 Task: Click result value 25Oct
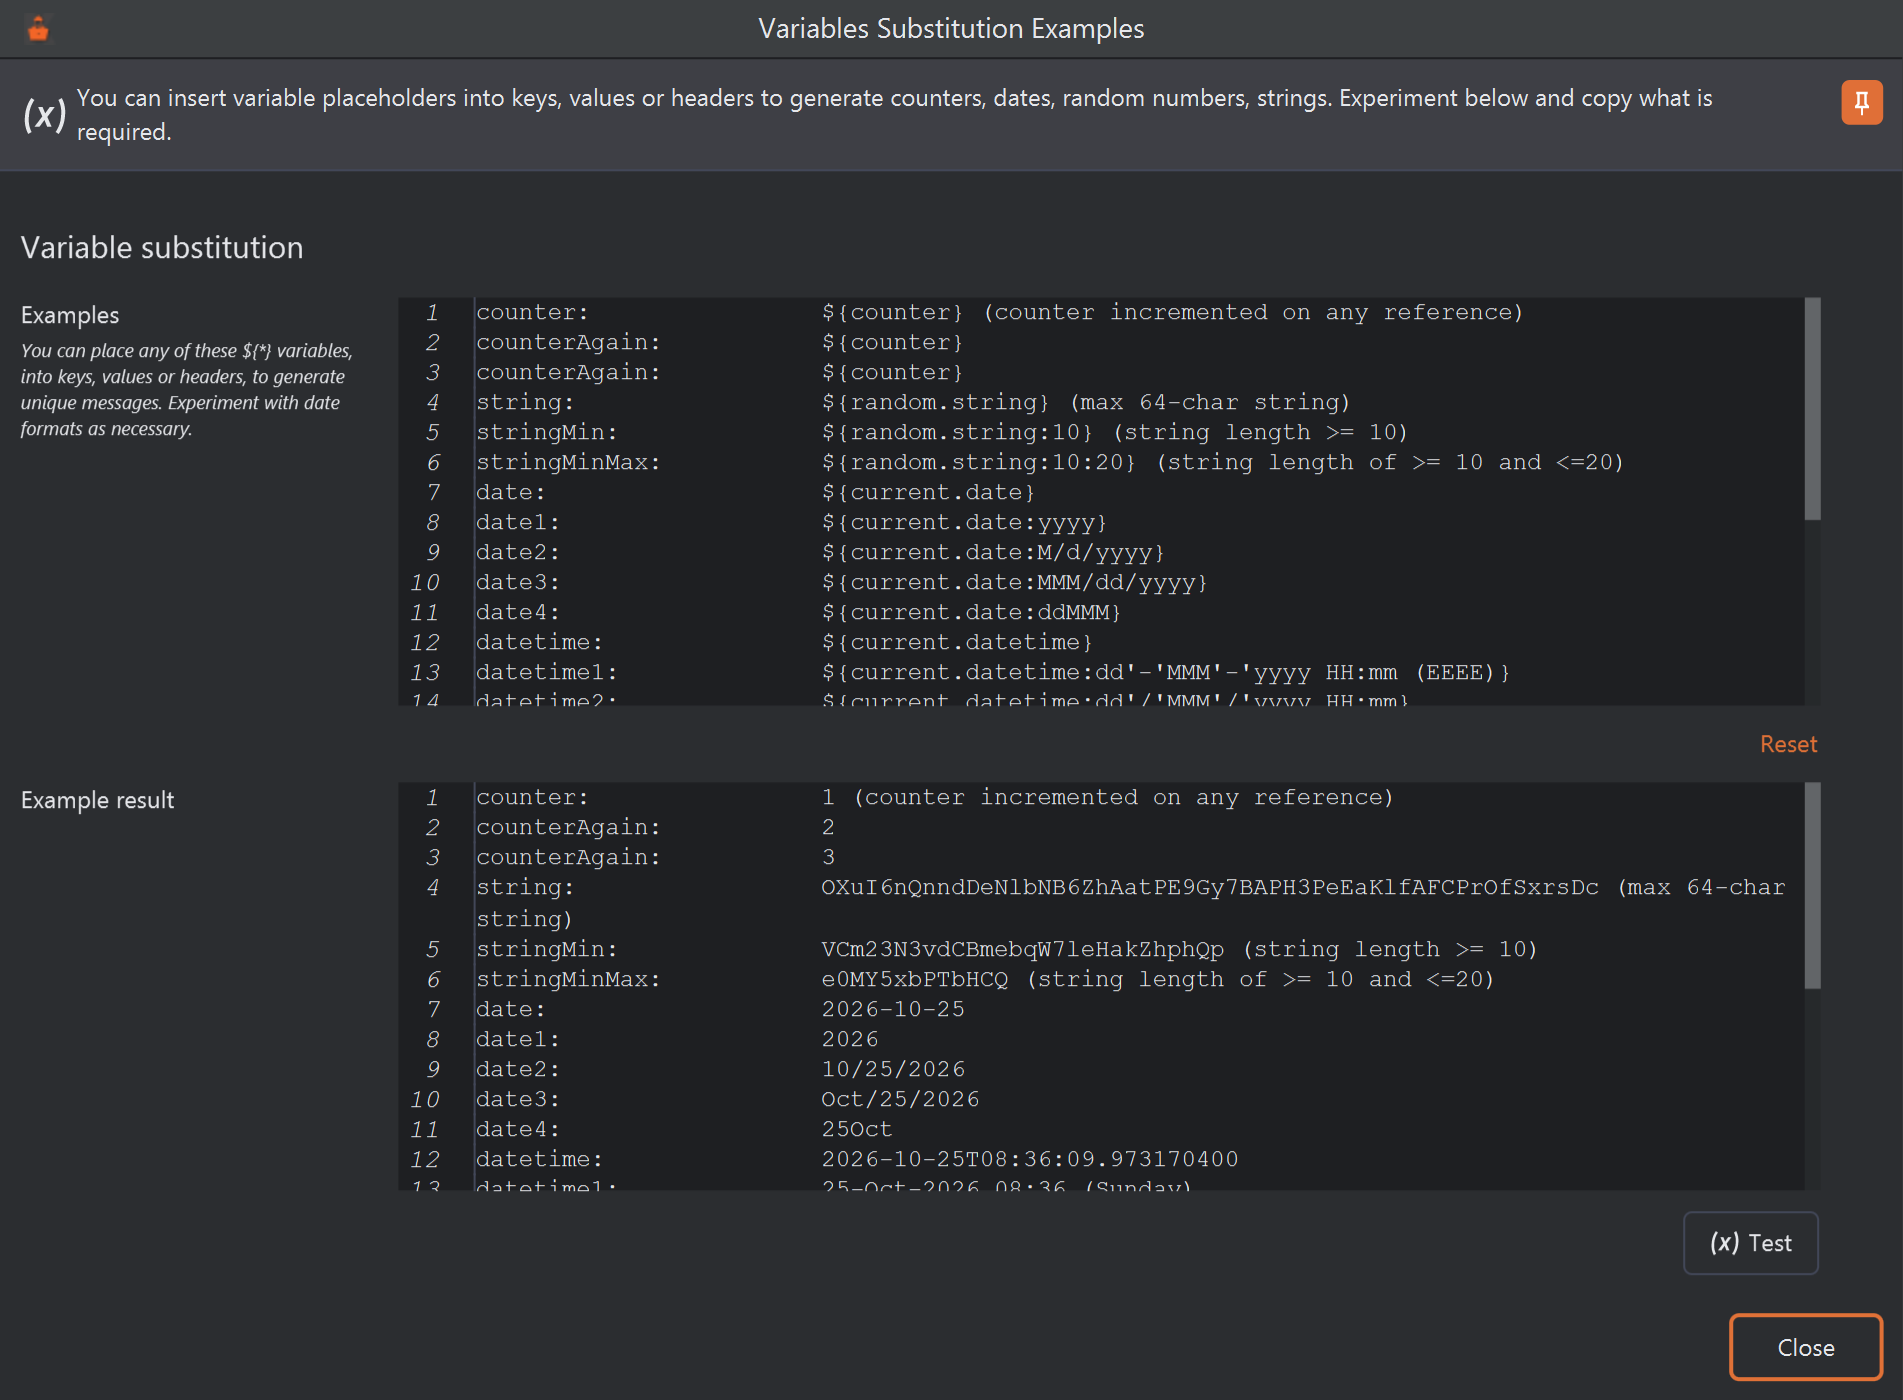coord(857,1129)
